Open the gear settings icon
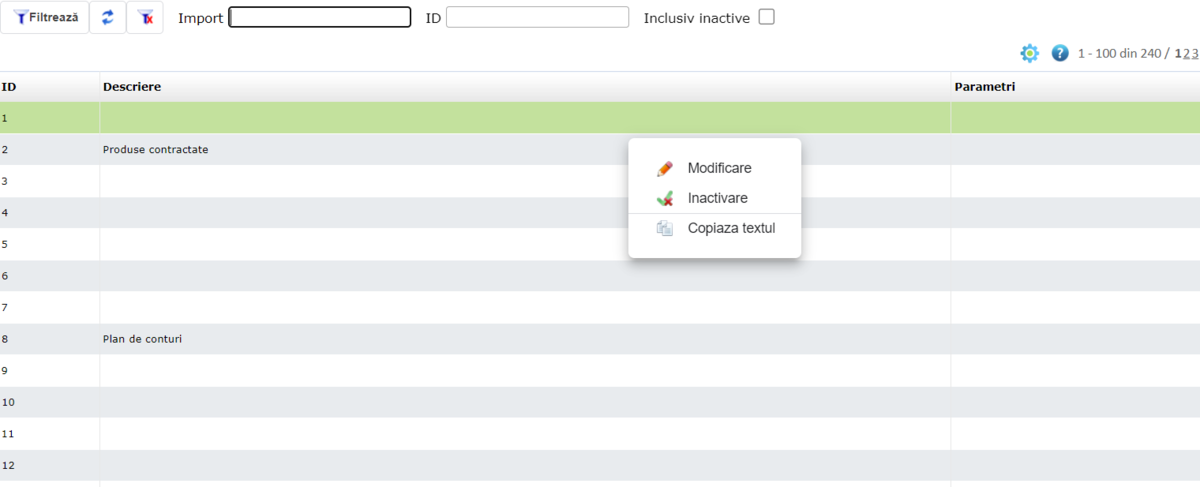This screenshot has height=487, width=1200. pyautogui.click(x=1029, y=53)
